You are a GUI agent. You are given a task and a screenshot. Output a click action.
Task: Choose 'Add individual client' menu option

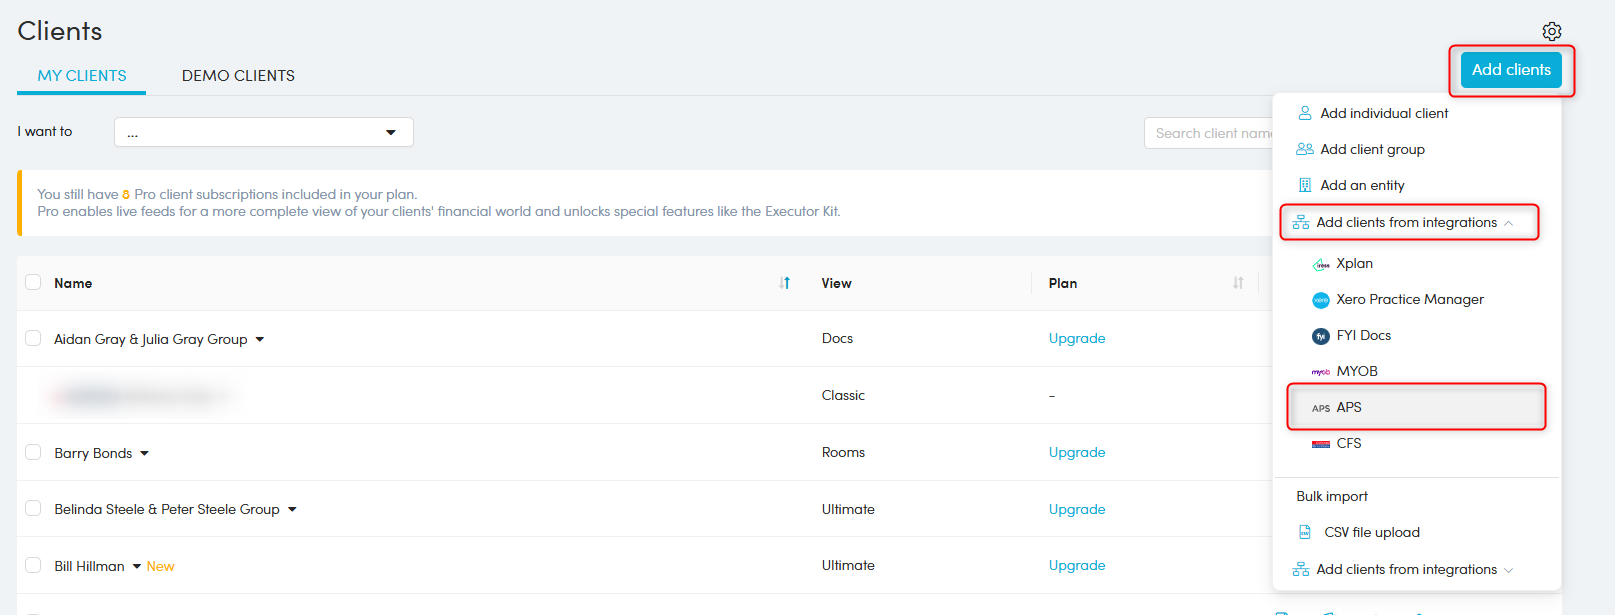1383,113
